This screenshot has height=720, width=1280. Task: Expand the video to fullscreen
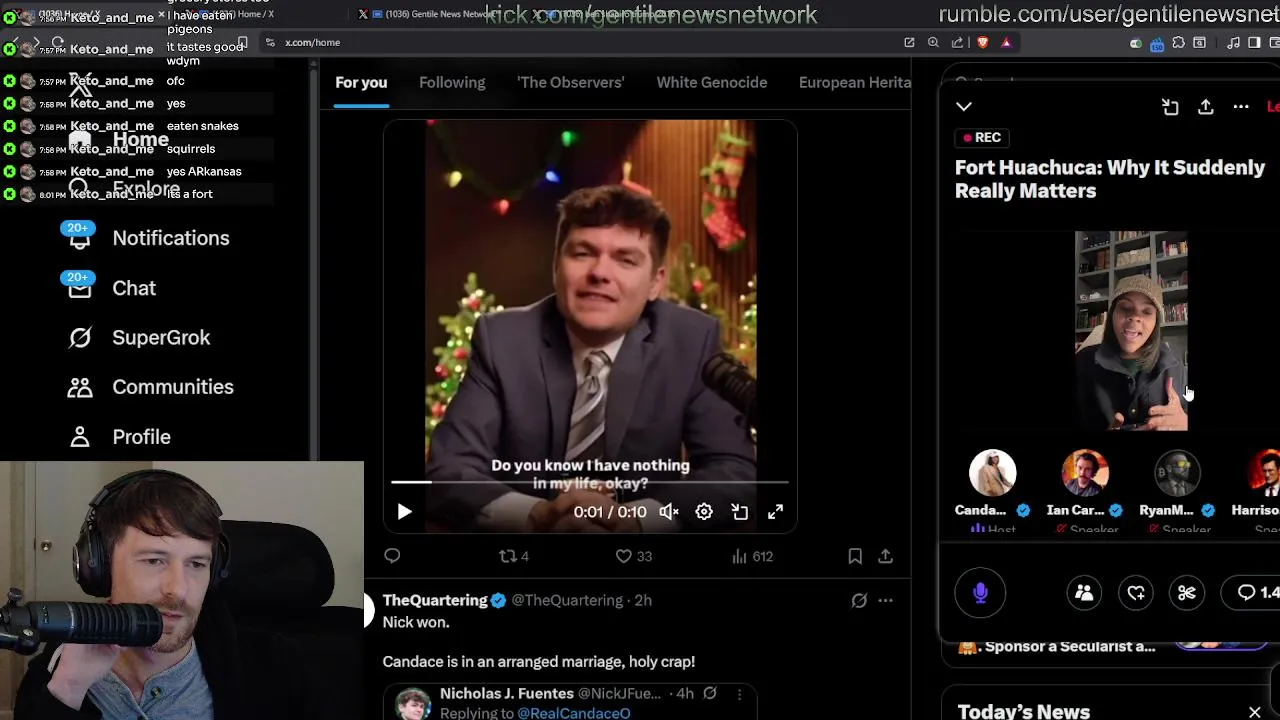[x=775, y=512]
